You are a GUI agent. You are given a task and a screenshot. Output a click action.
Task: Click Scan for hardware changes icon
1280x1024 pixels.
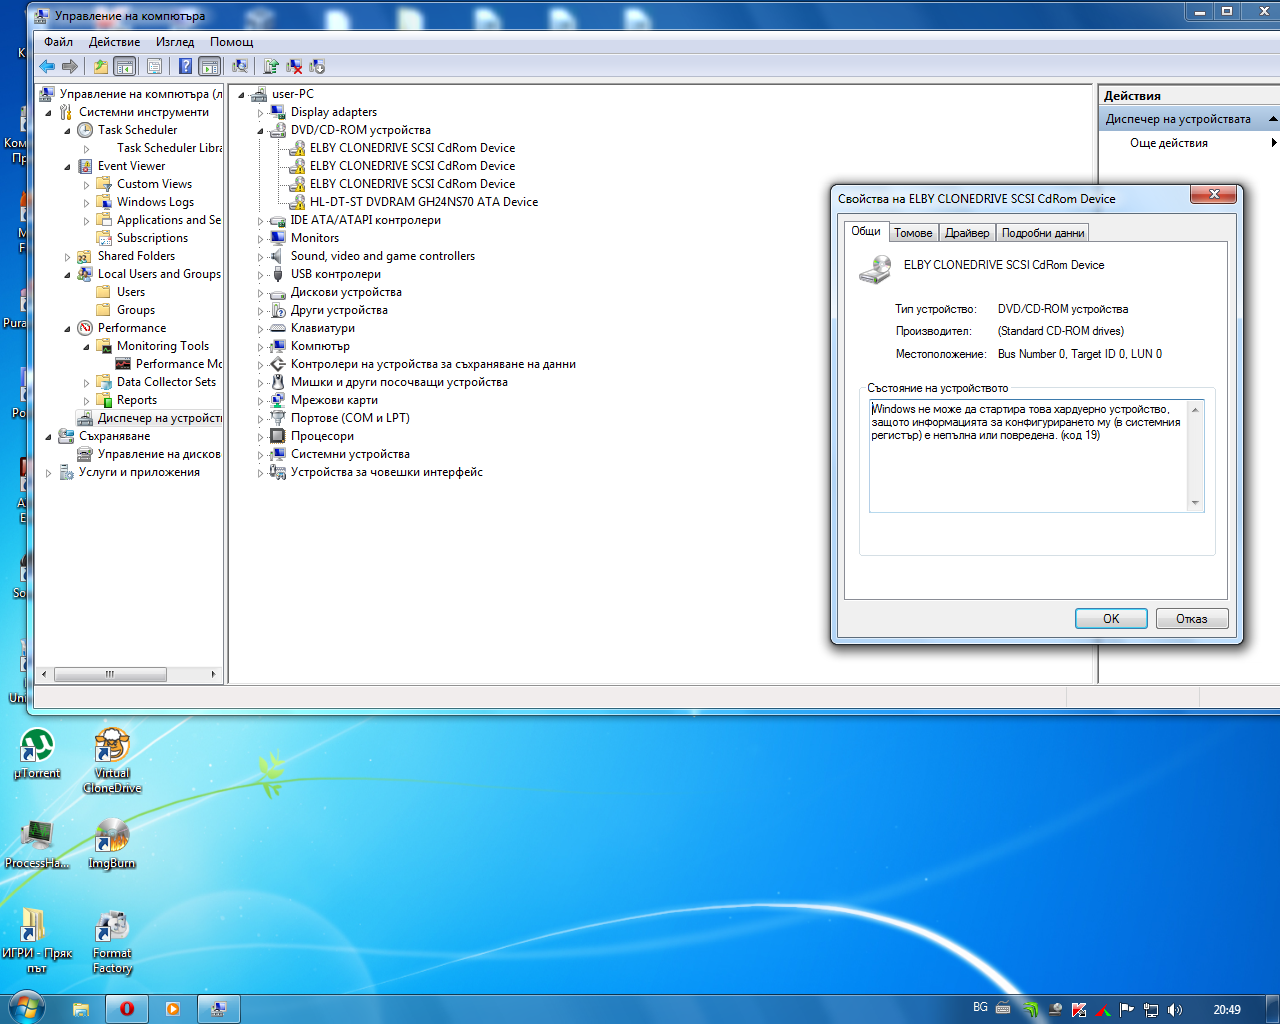[240, 66]
